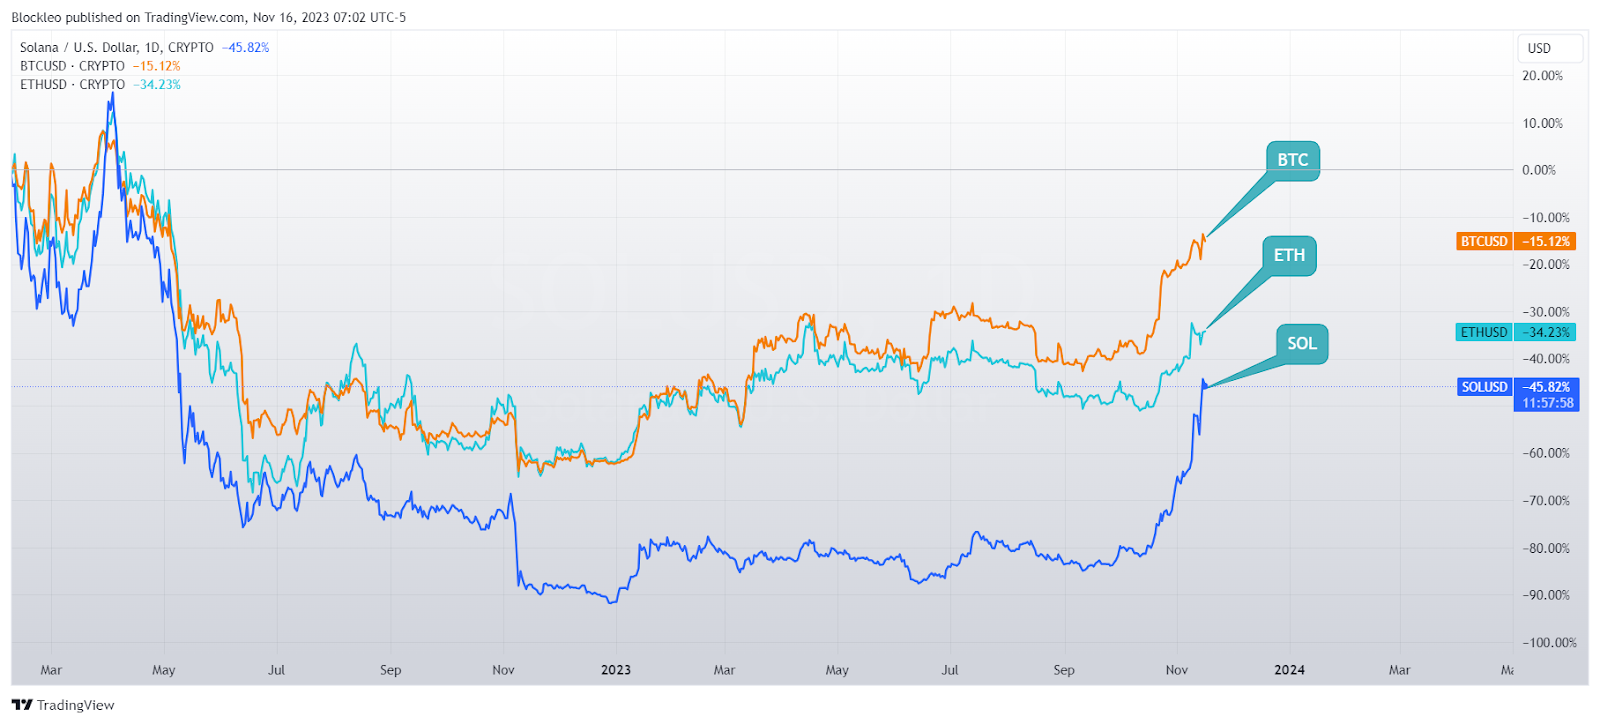Click the SOL countdown timer 11:57:58
1600x724 pixels.
tap(1547, 403)
